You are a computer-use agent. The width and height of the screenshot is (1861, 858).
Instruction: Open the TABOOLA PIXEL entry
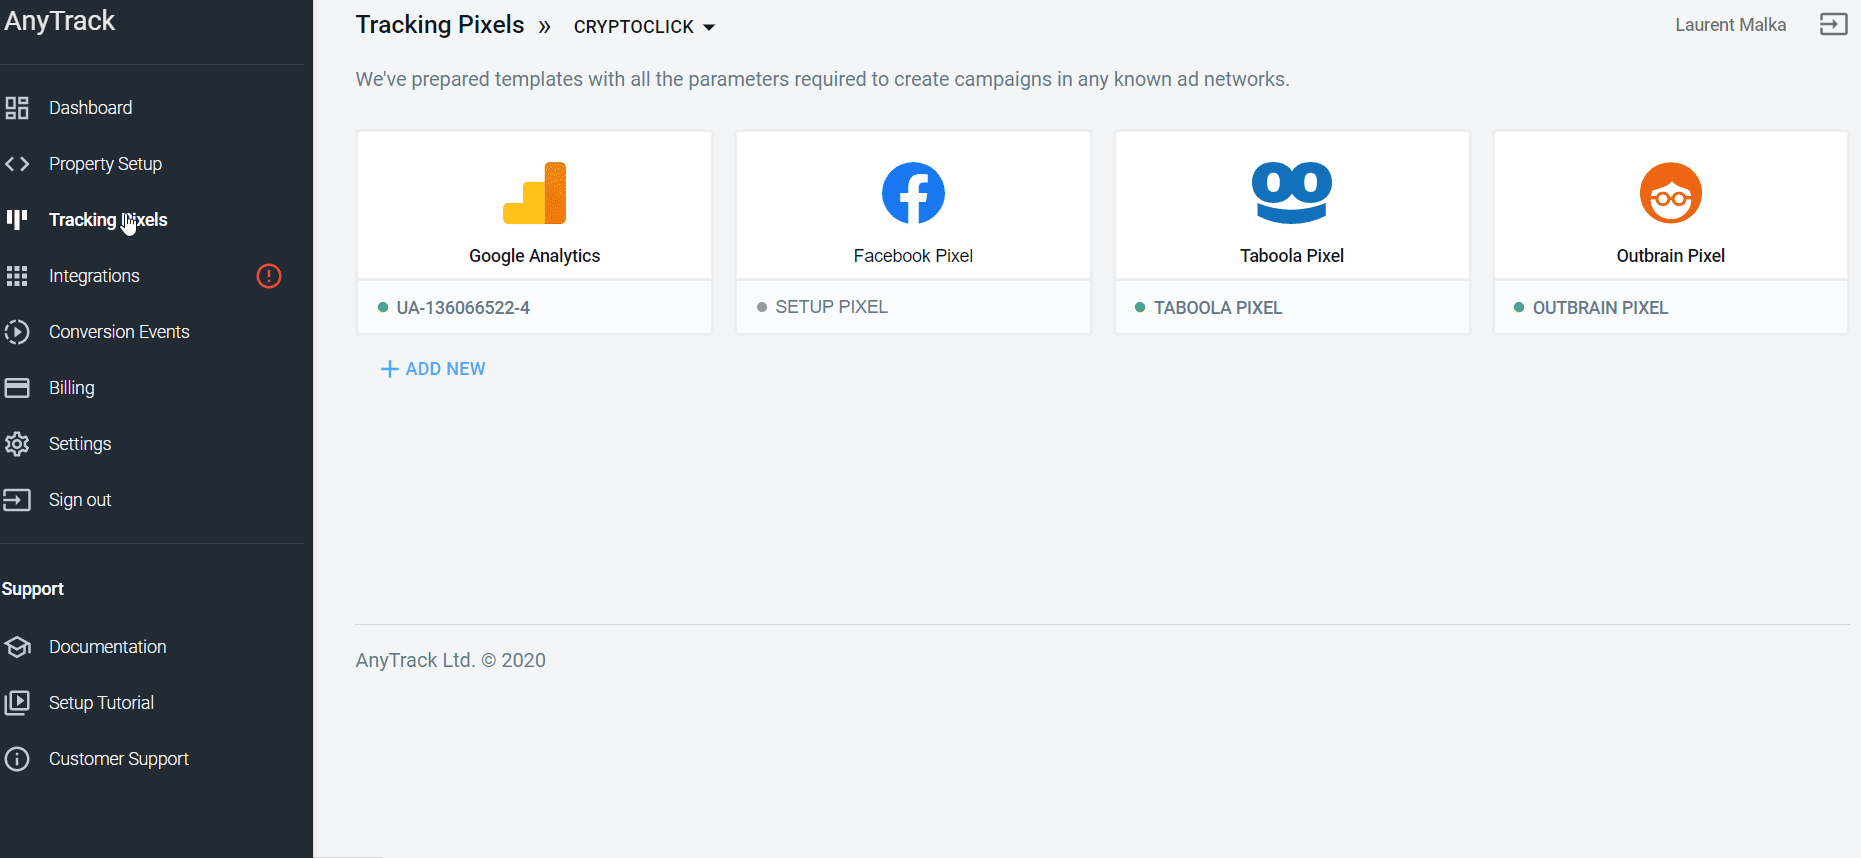pyautogui.click(x=1218, y=308)
